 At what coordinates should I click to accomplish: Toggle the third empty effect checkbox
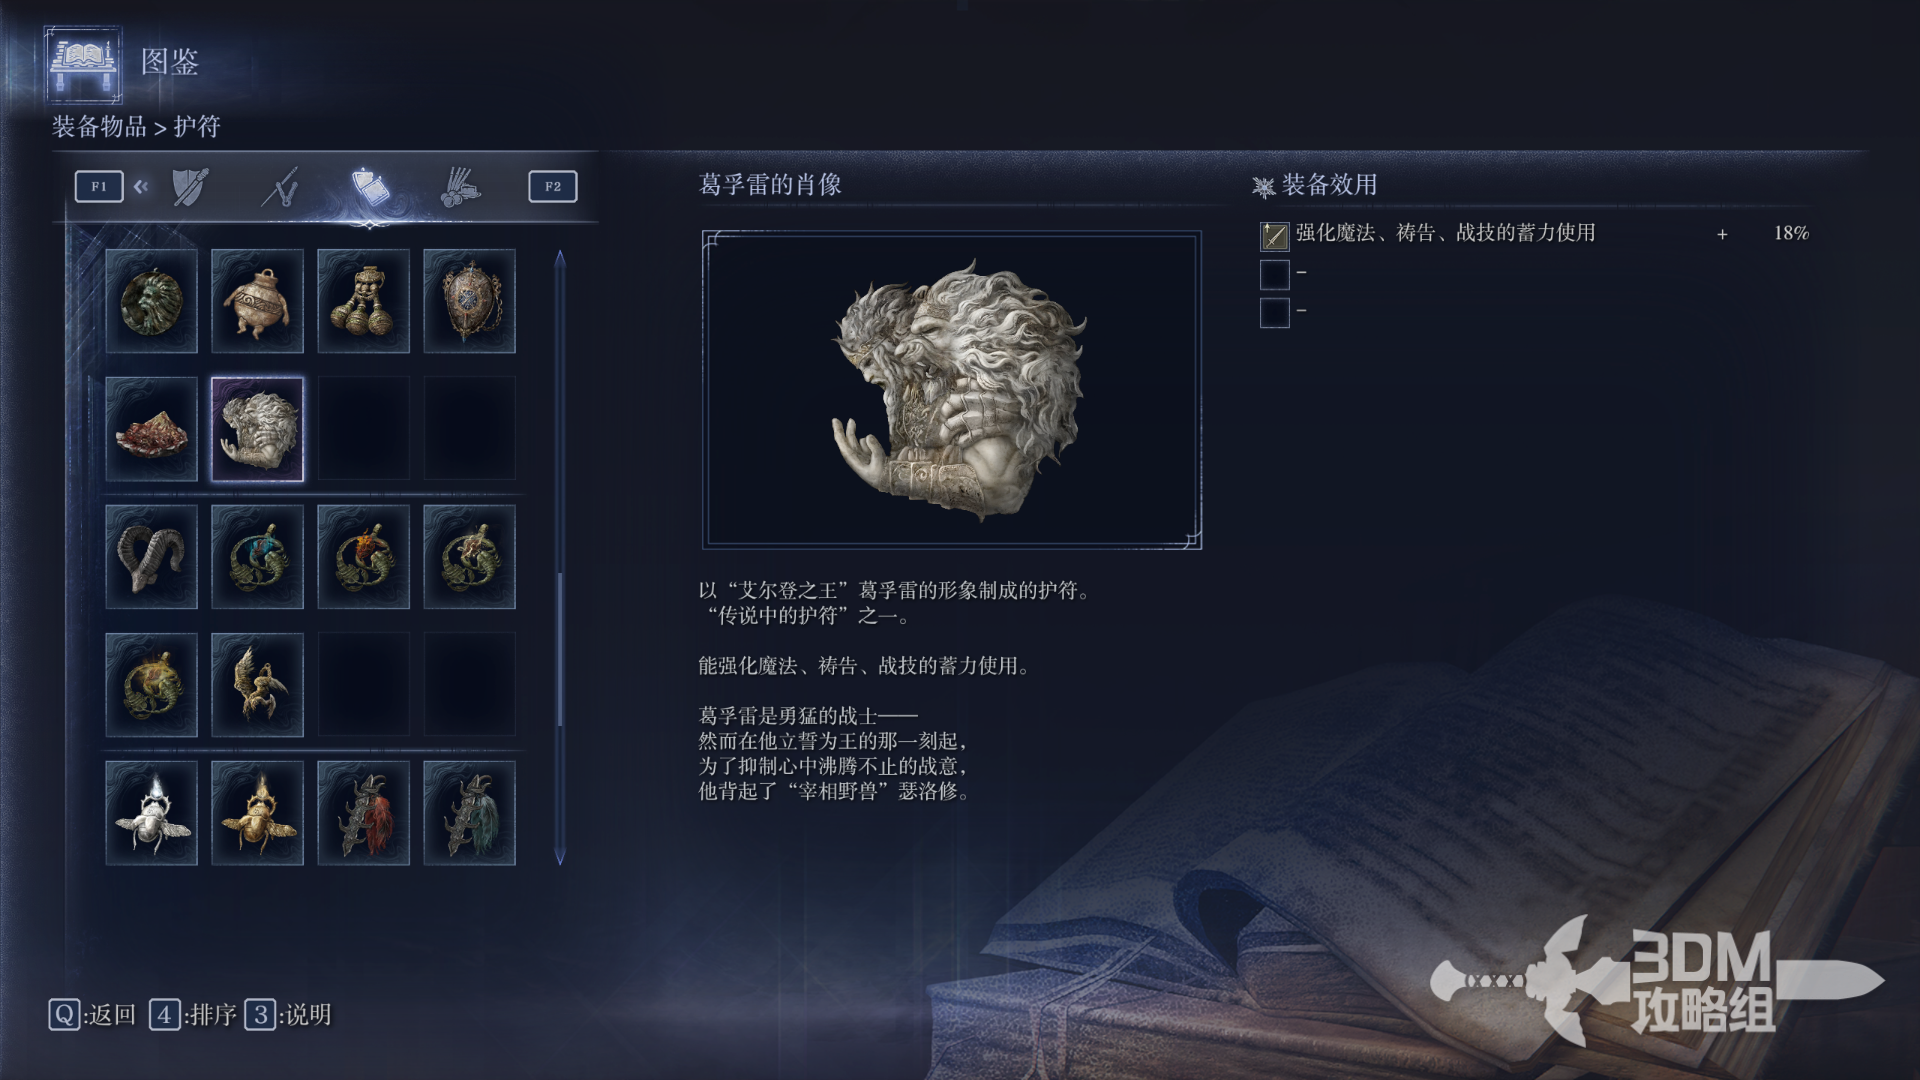(x=1274, y=313)
